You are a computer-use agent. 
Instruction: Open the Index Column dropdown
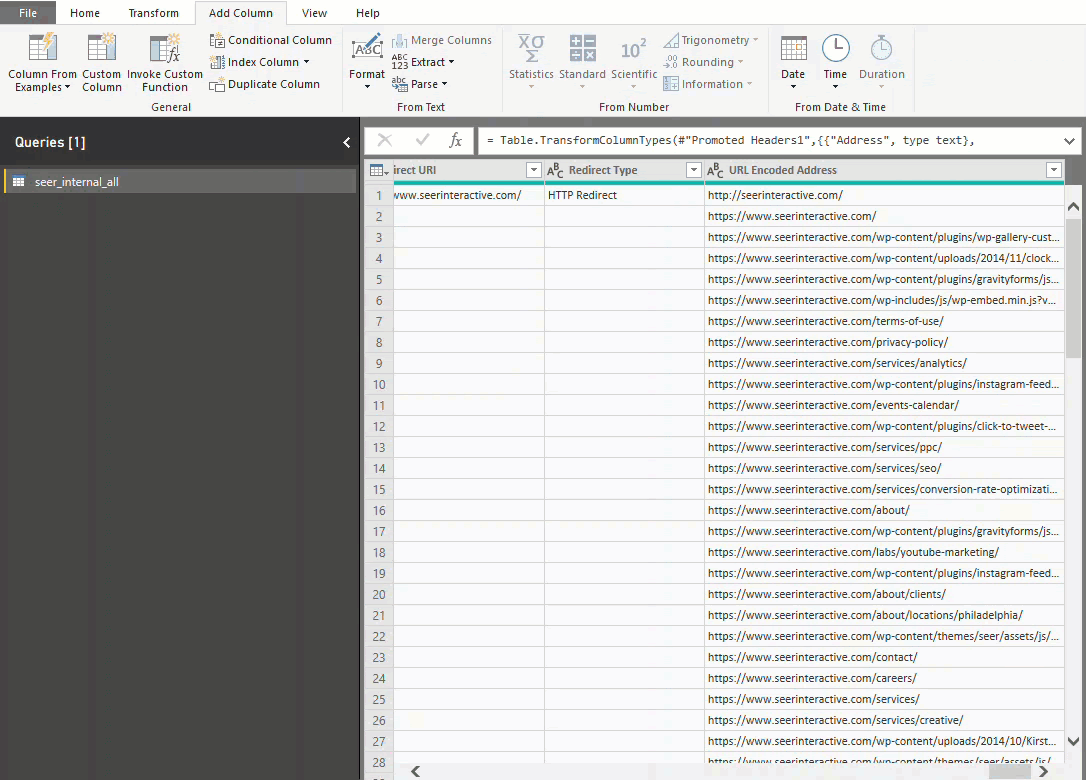(x=306, y=62)
